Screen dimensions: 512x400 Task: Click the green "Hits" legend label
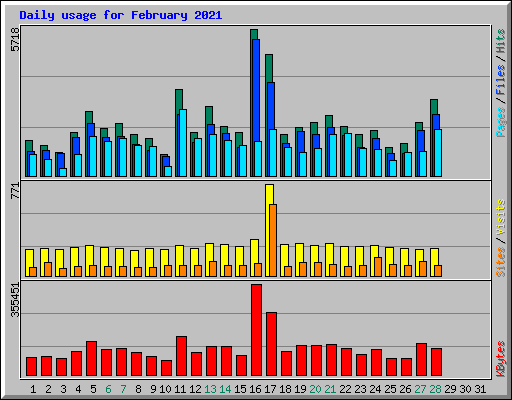tap(501, 41)
